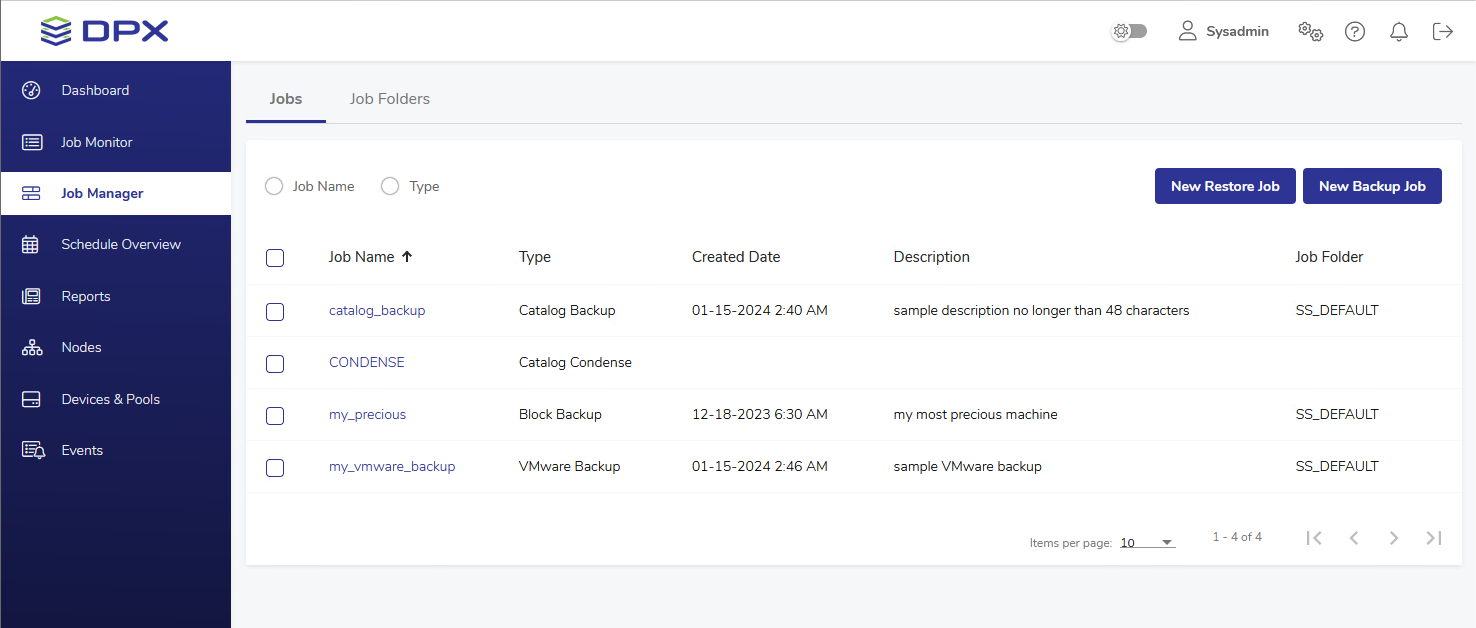The width and height of the screenshot is (1476, 628).
Task: Go to the last page of results
Action: tap(1433, 538)
